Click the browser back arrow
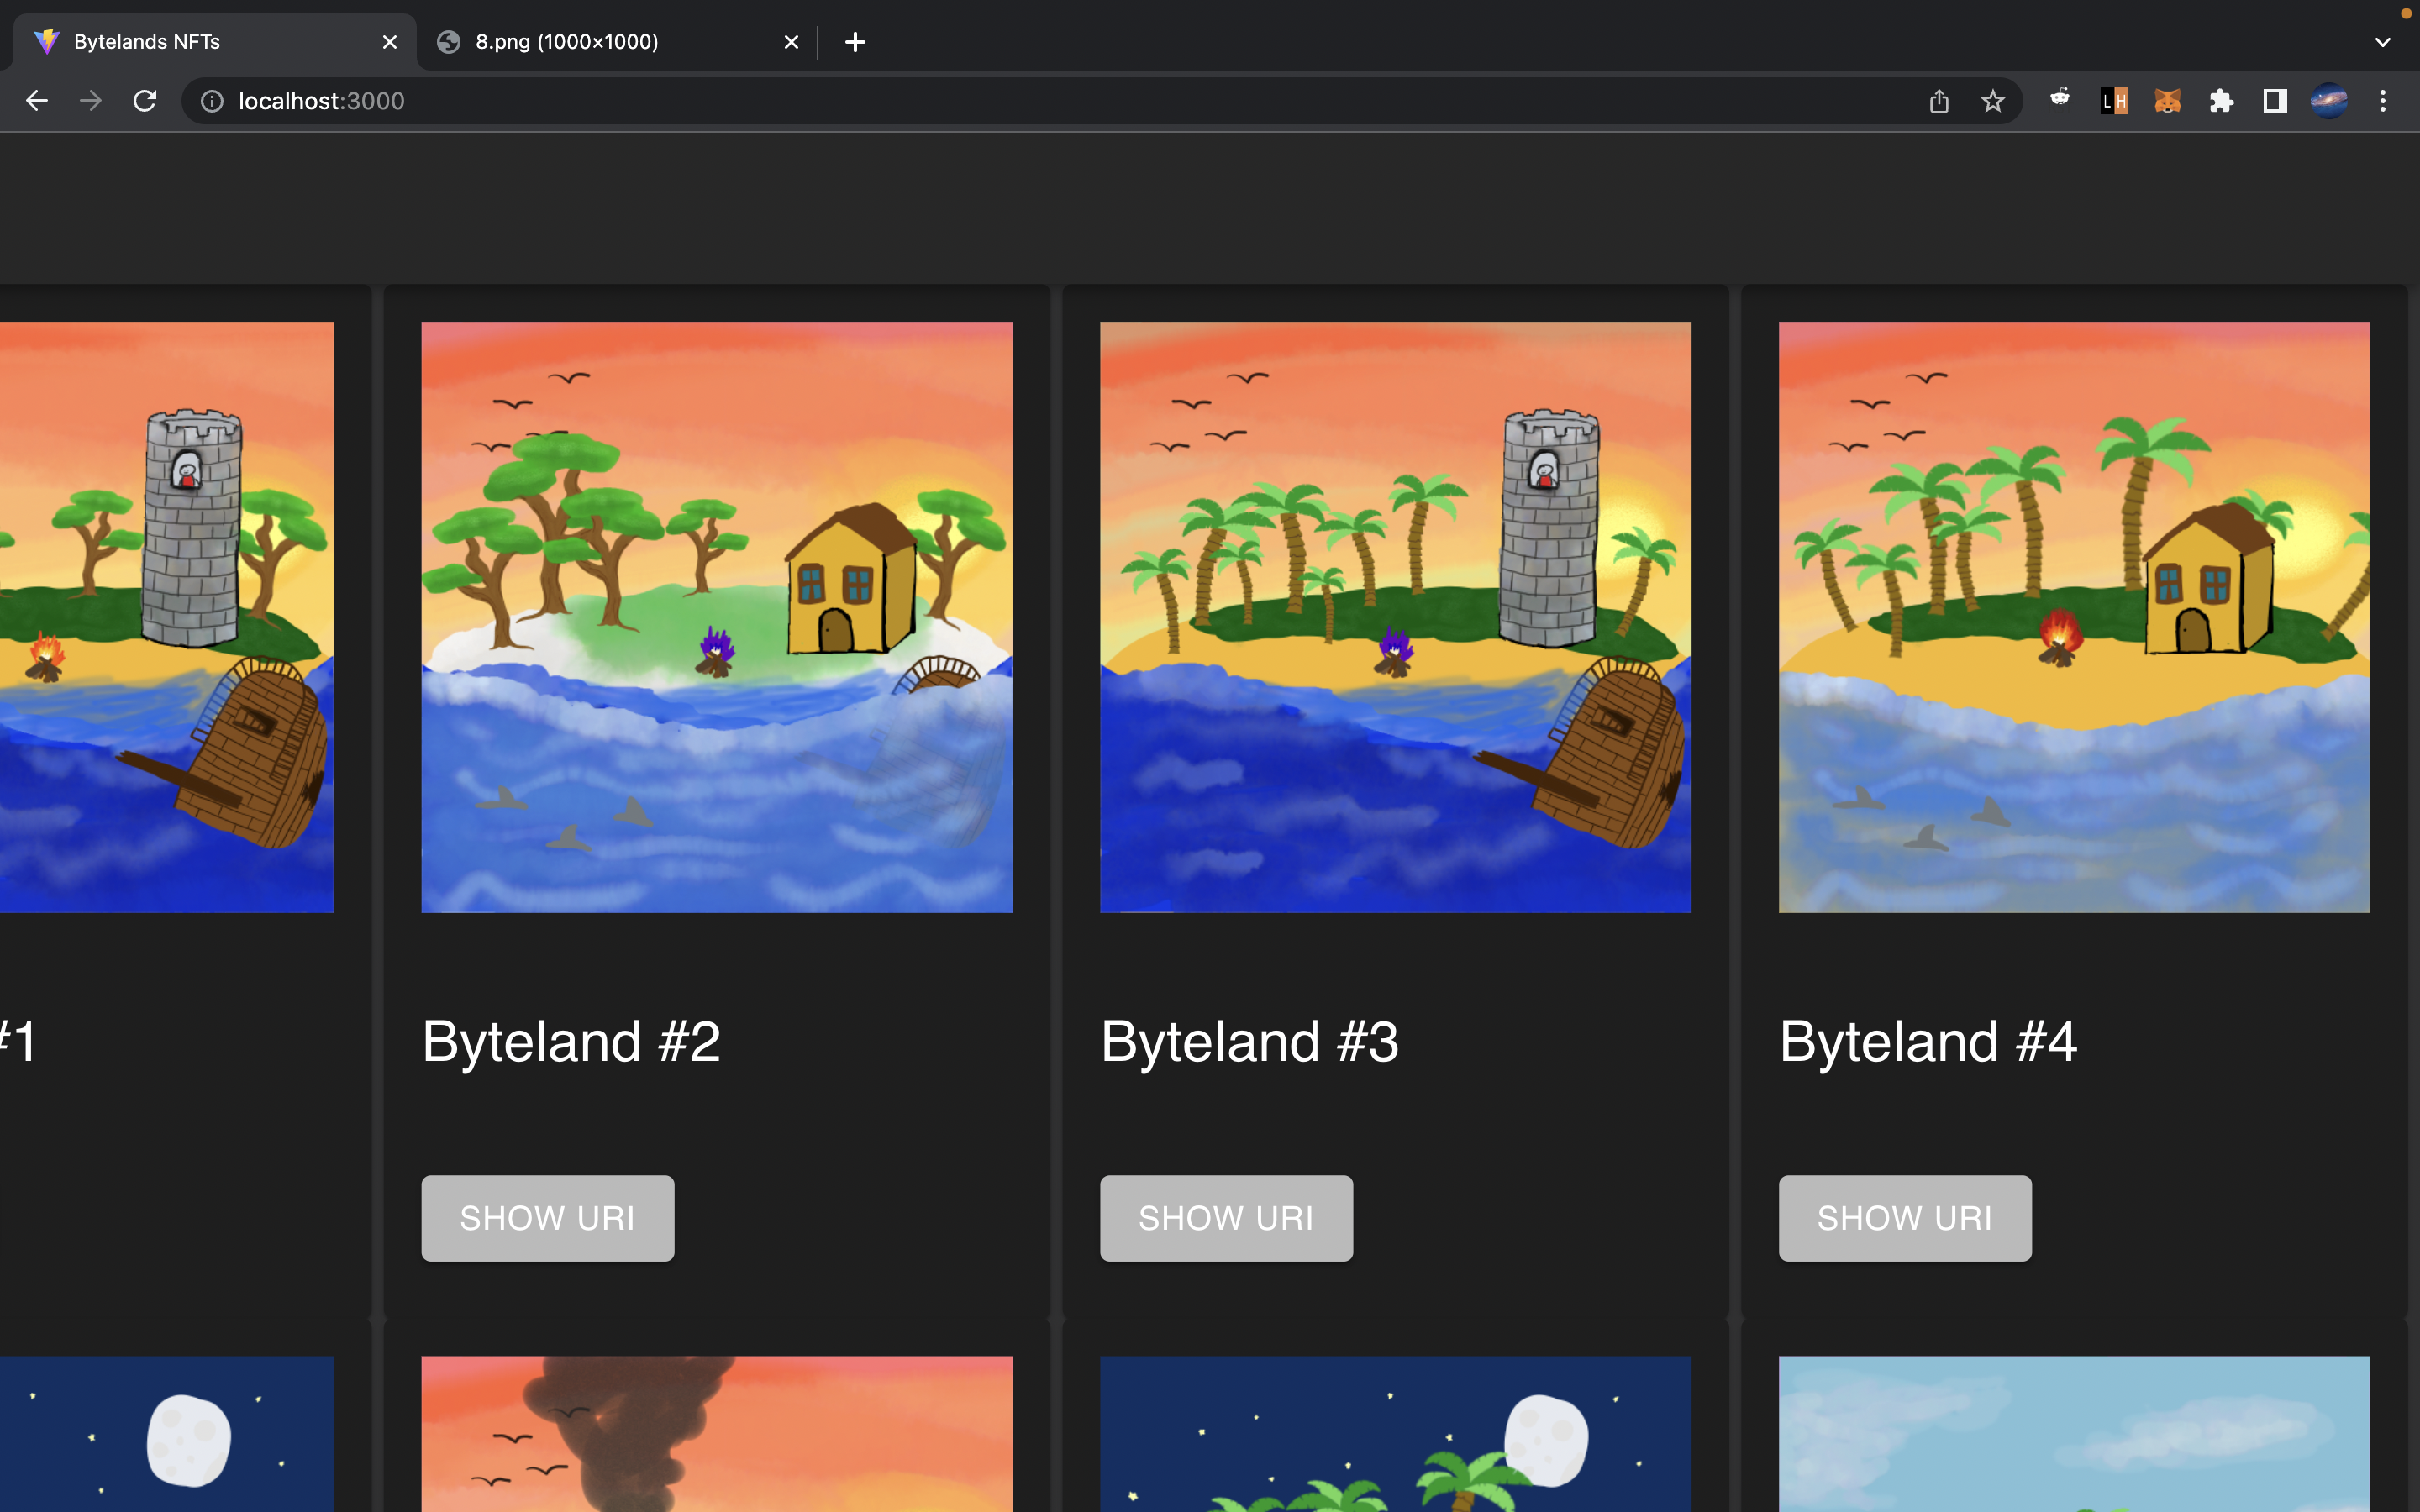 [x=37, y=101]
